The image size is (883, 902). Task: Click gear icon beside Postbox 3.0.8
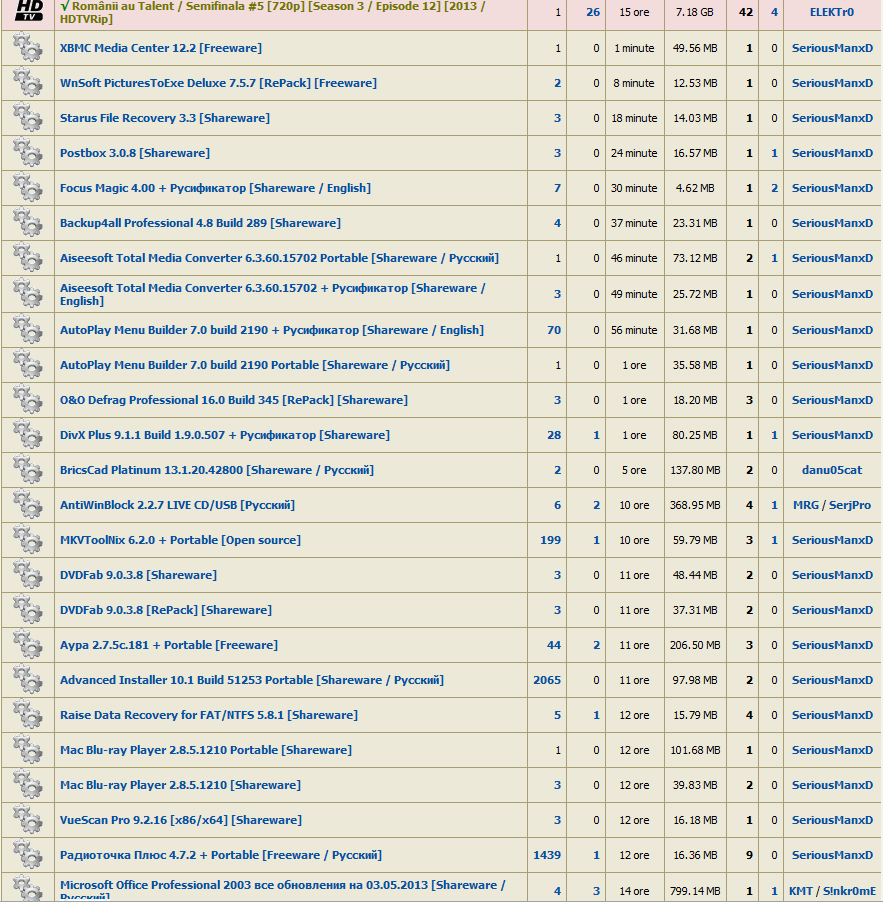click(x=28, y=153)
